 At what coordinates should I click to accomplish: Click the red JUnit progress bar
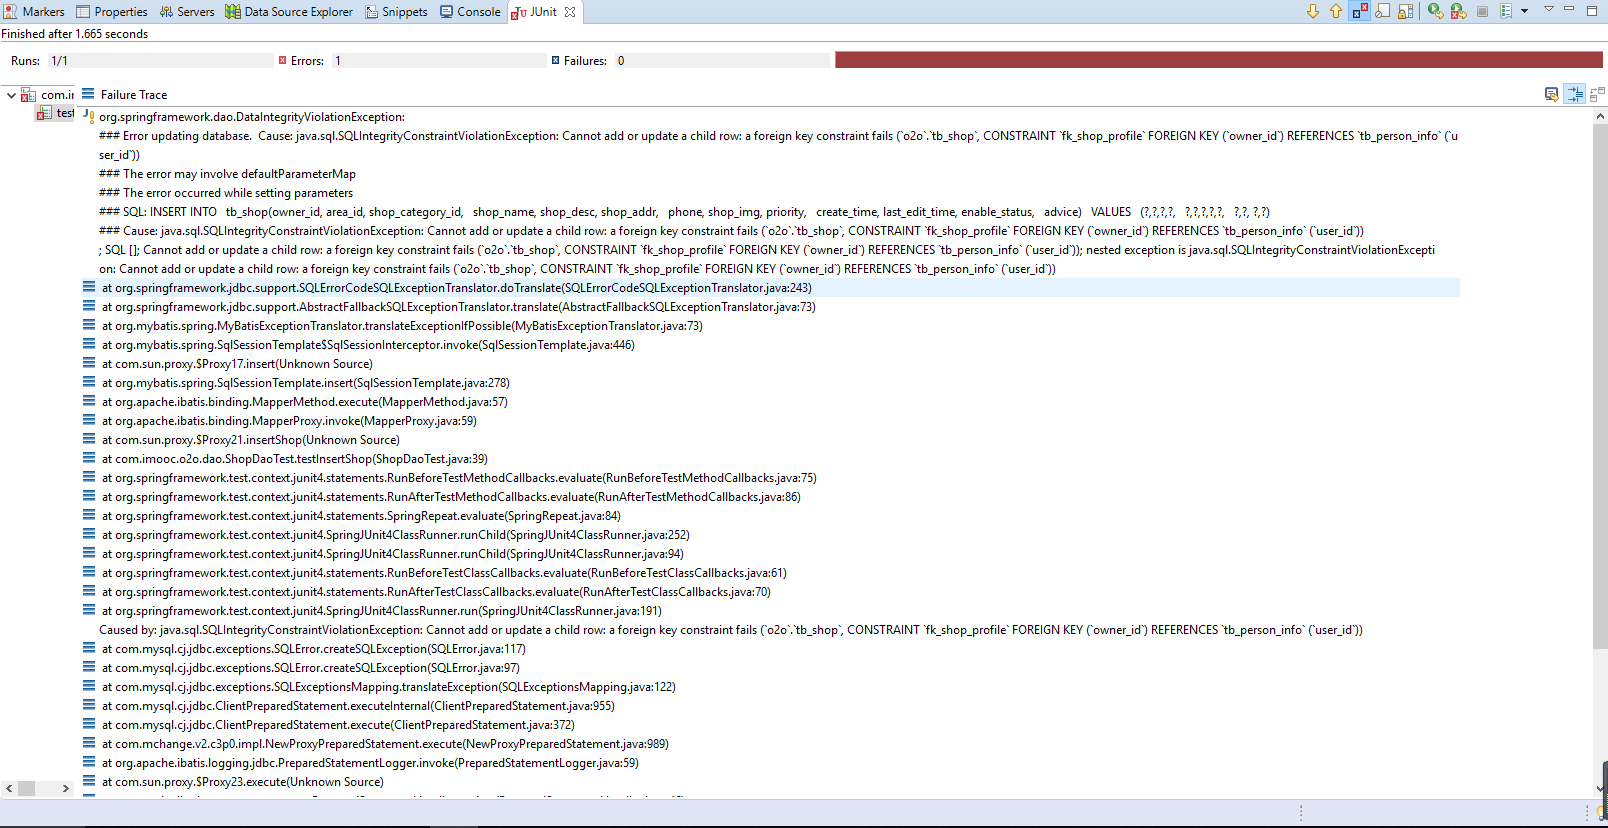point(1219,60)
